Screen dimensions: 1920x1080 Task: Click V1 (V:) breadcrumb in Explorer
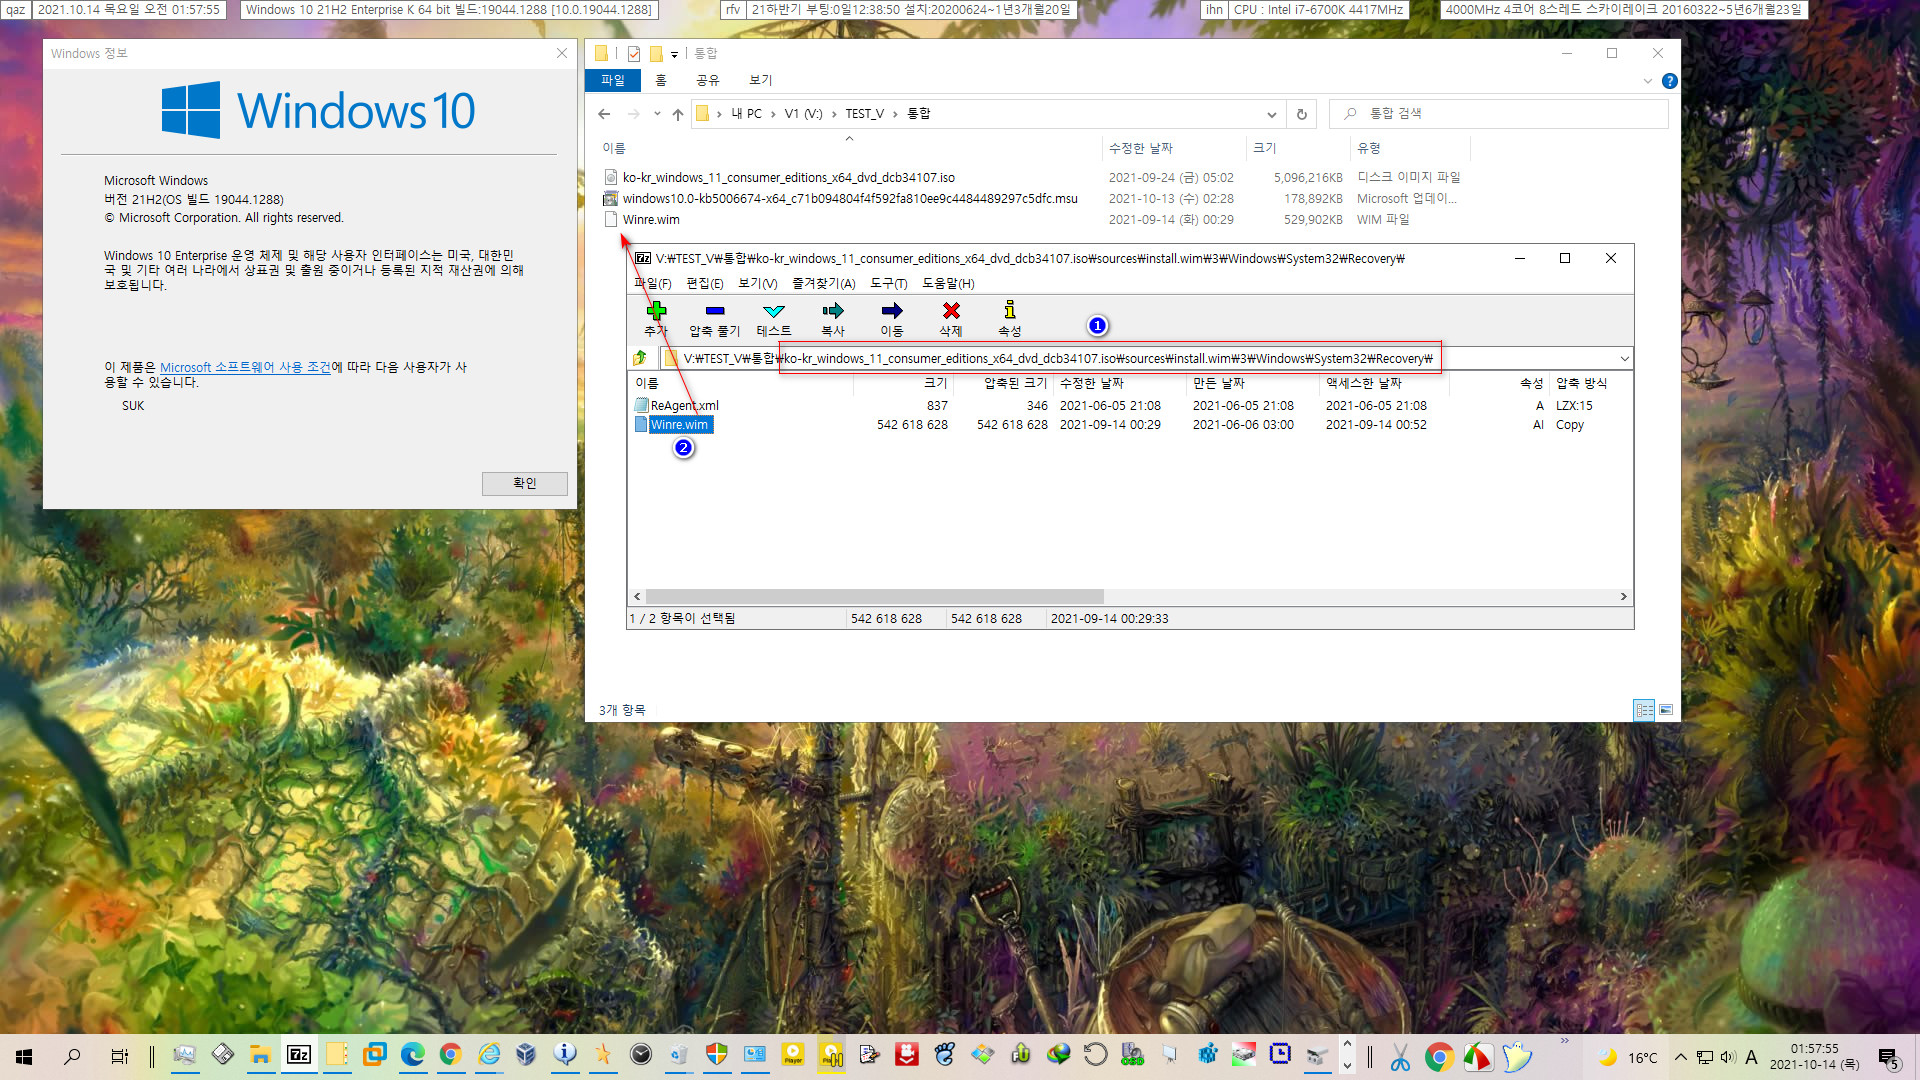coord(803,114)
